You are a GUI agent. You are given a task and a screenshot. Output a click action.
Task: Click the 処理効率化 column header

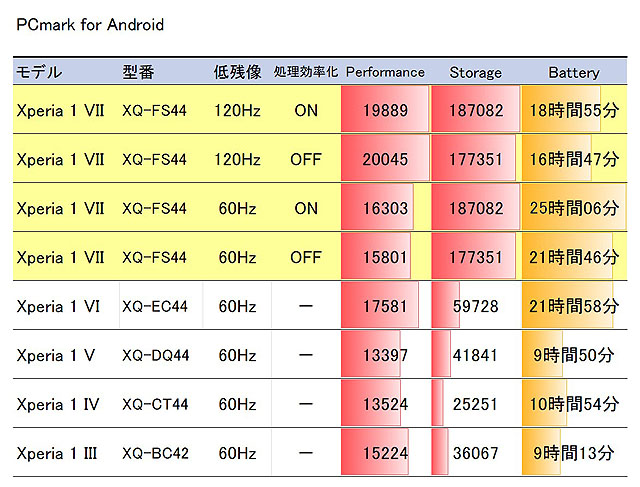[306, 72]
